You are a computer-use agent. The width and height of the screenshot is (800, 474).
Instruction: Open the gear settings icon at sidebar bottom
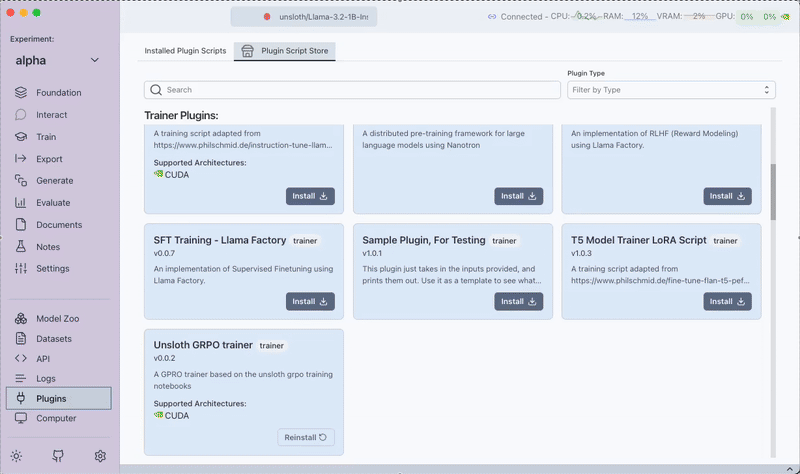[100, 456]
